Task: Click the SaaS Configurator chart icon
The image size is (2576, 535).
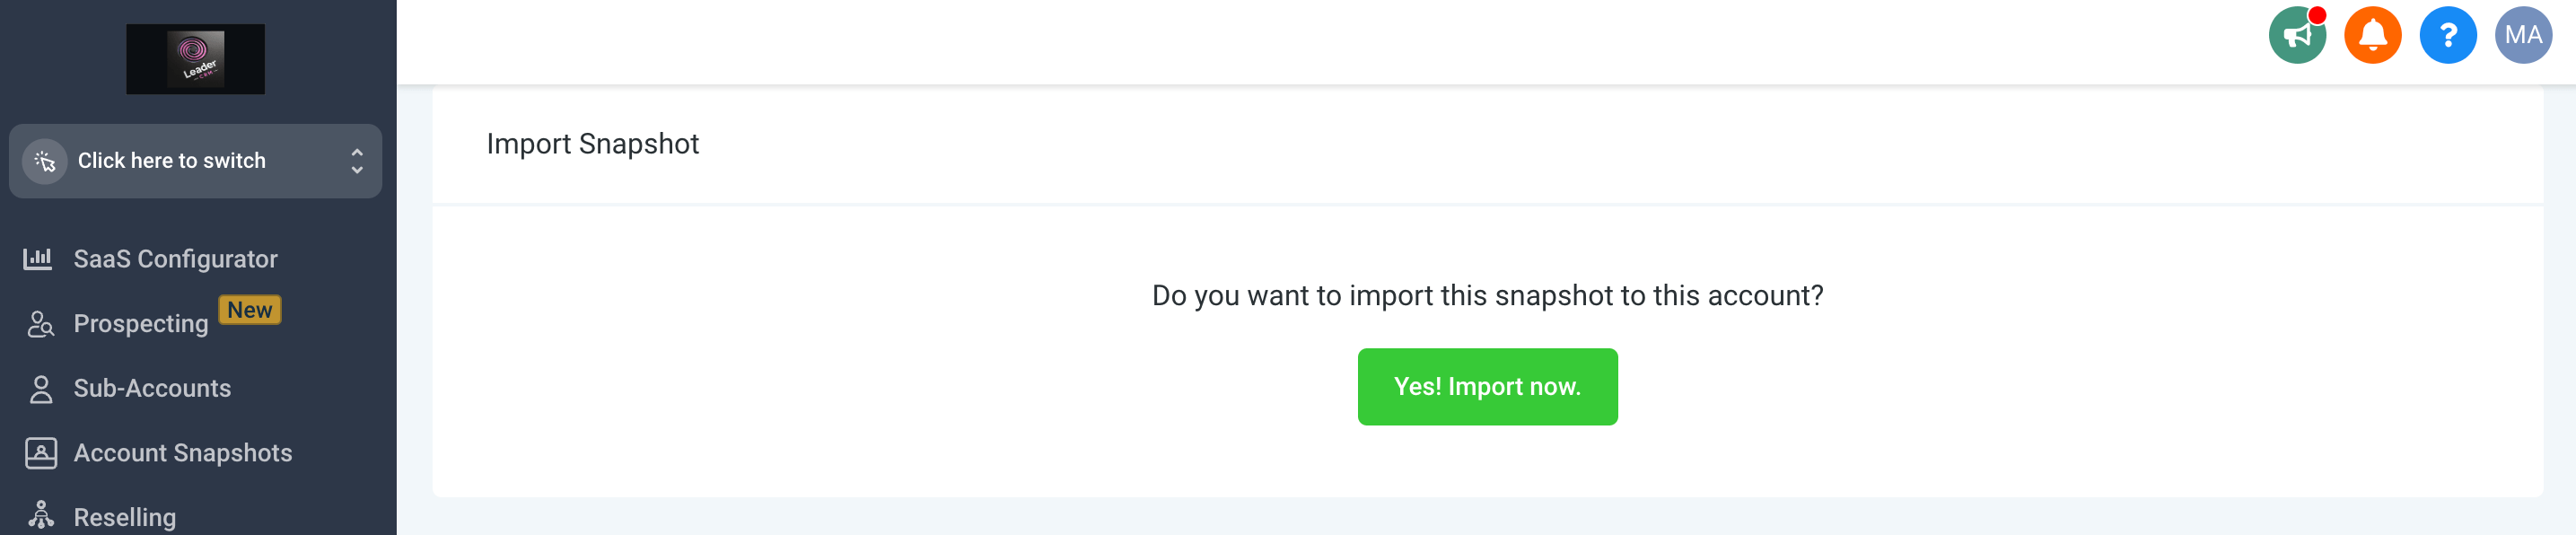Action: pos(38,259)
